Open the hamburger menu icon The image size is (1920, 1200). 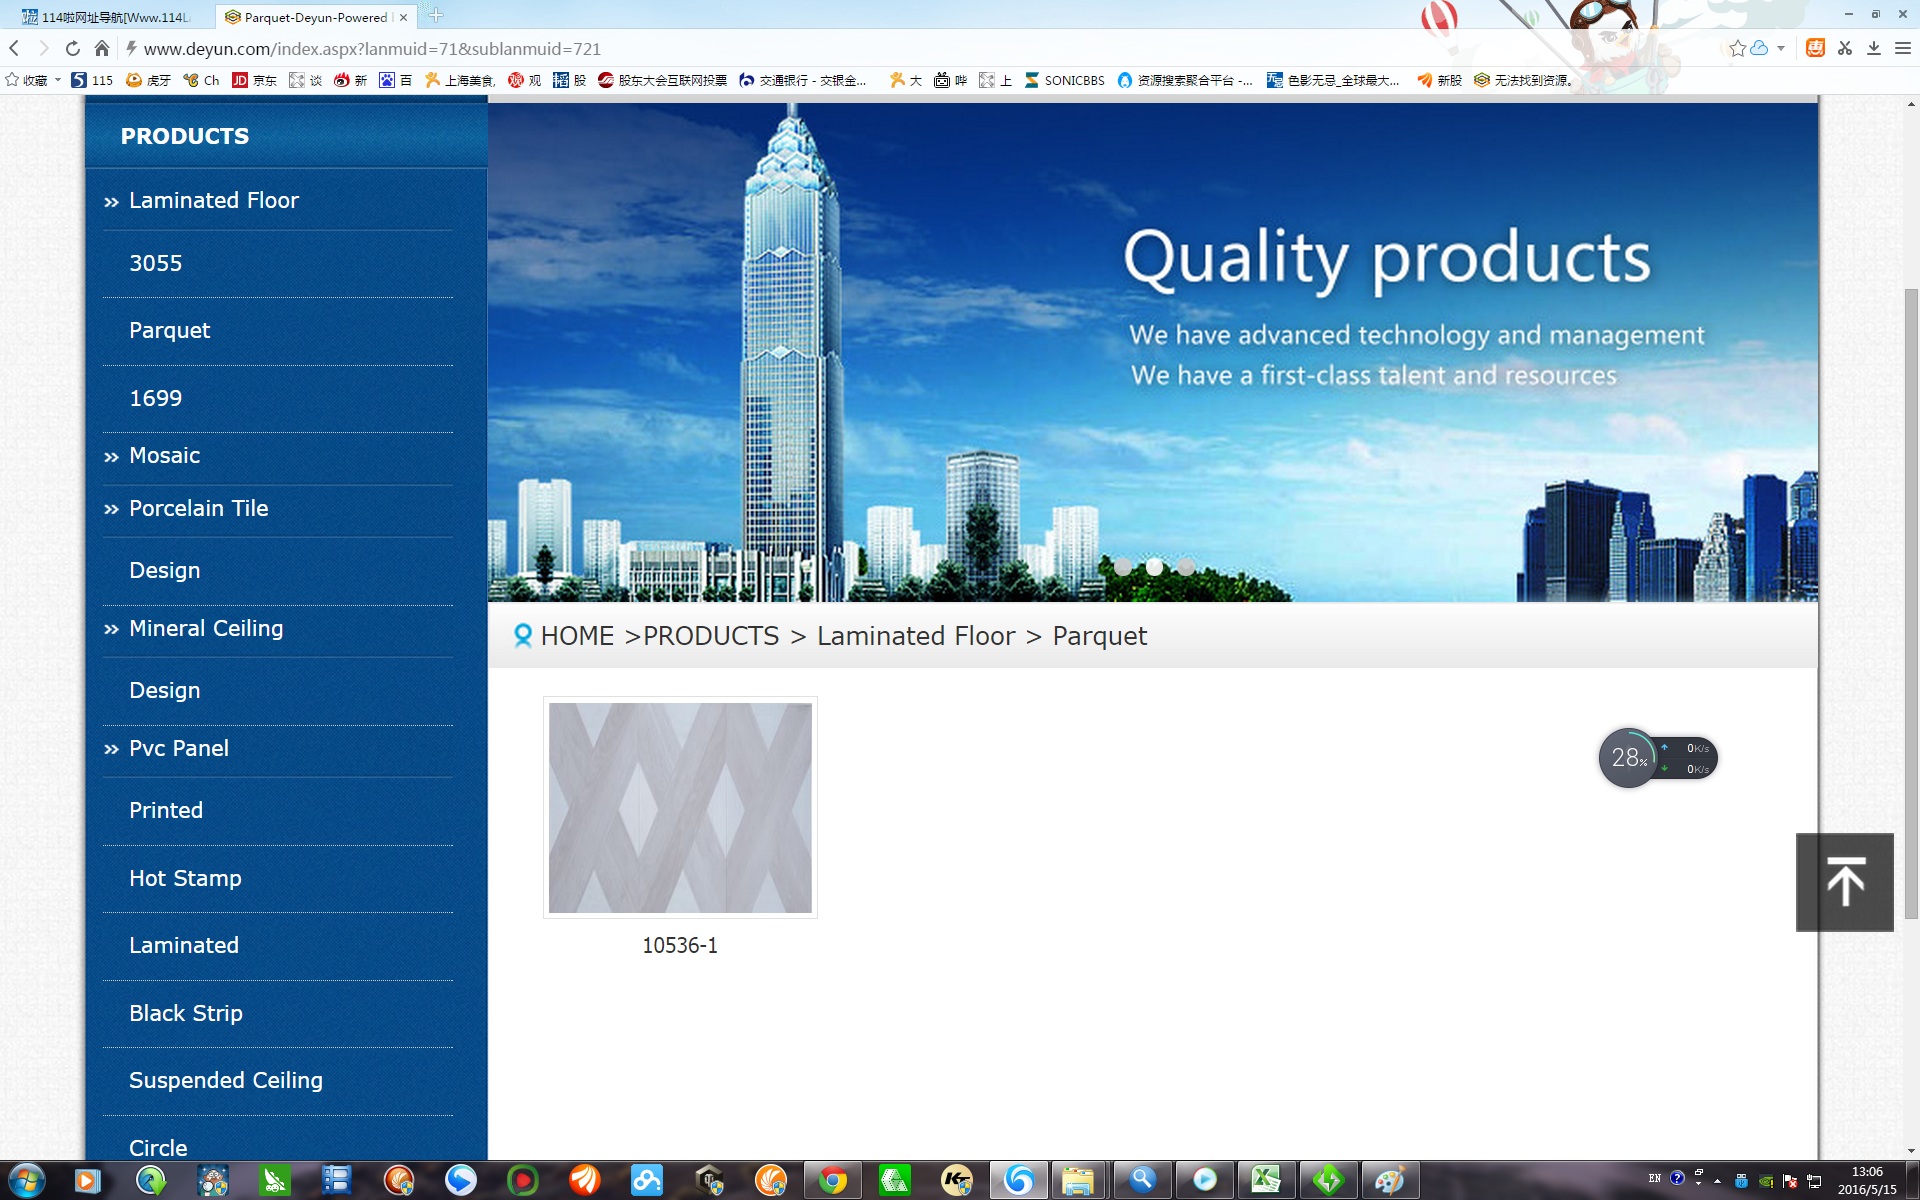click(x=1903, y=48)
